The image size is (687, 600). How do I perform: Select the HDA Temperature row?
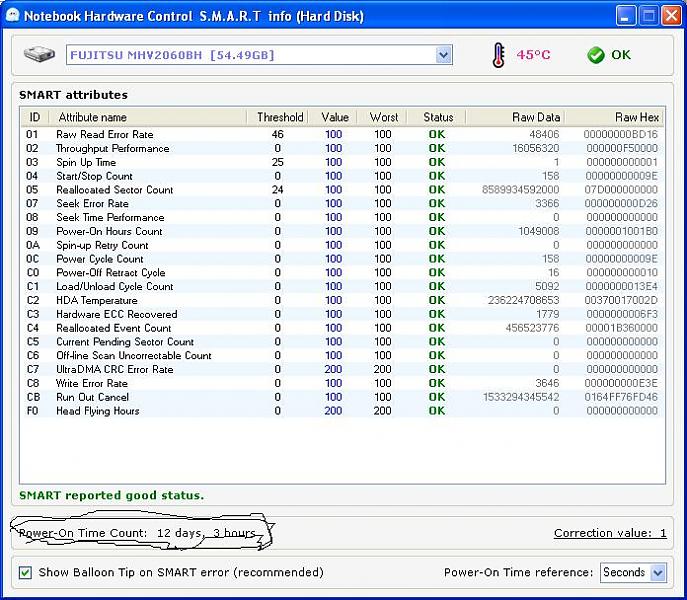click(x=96, y=300)
